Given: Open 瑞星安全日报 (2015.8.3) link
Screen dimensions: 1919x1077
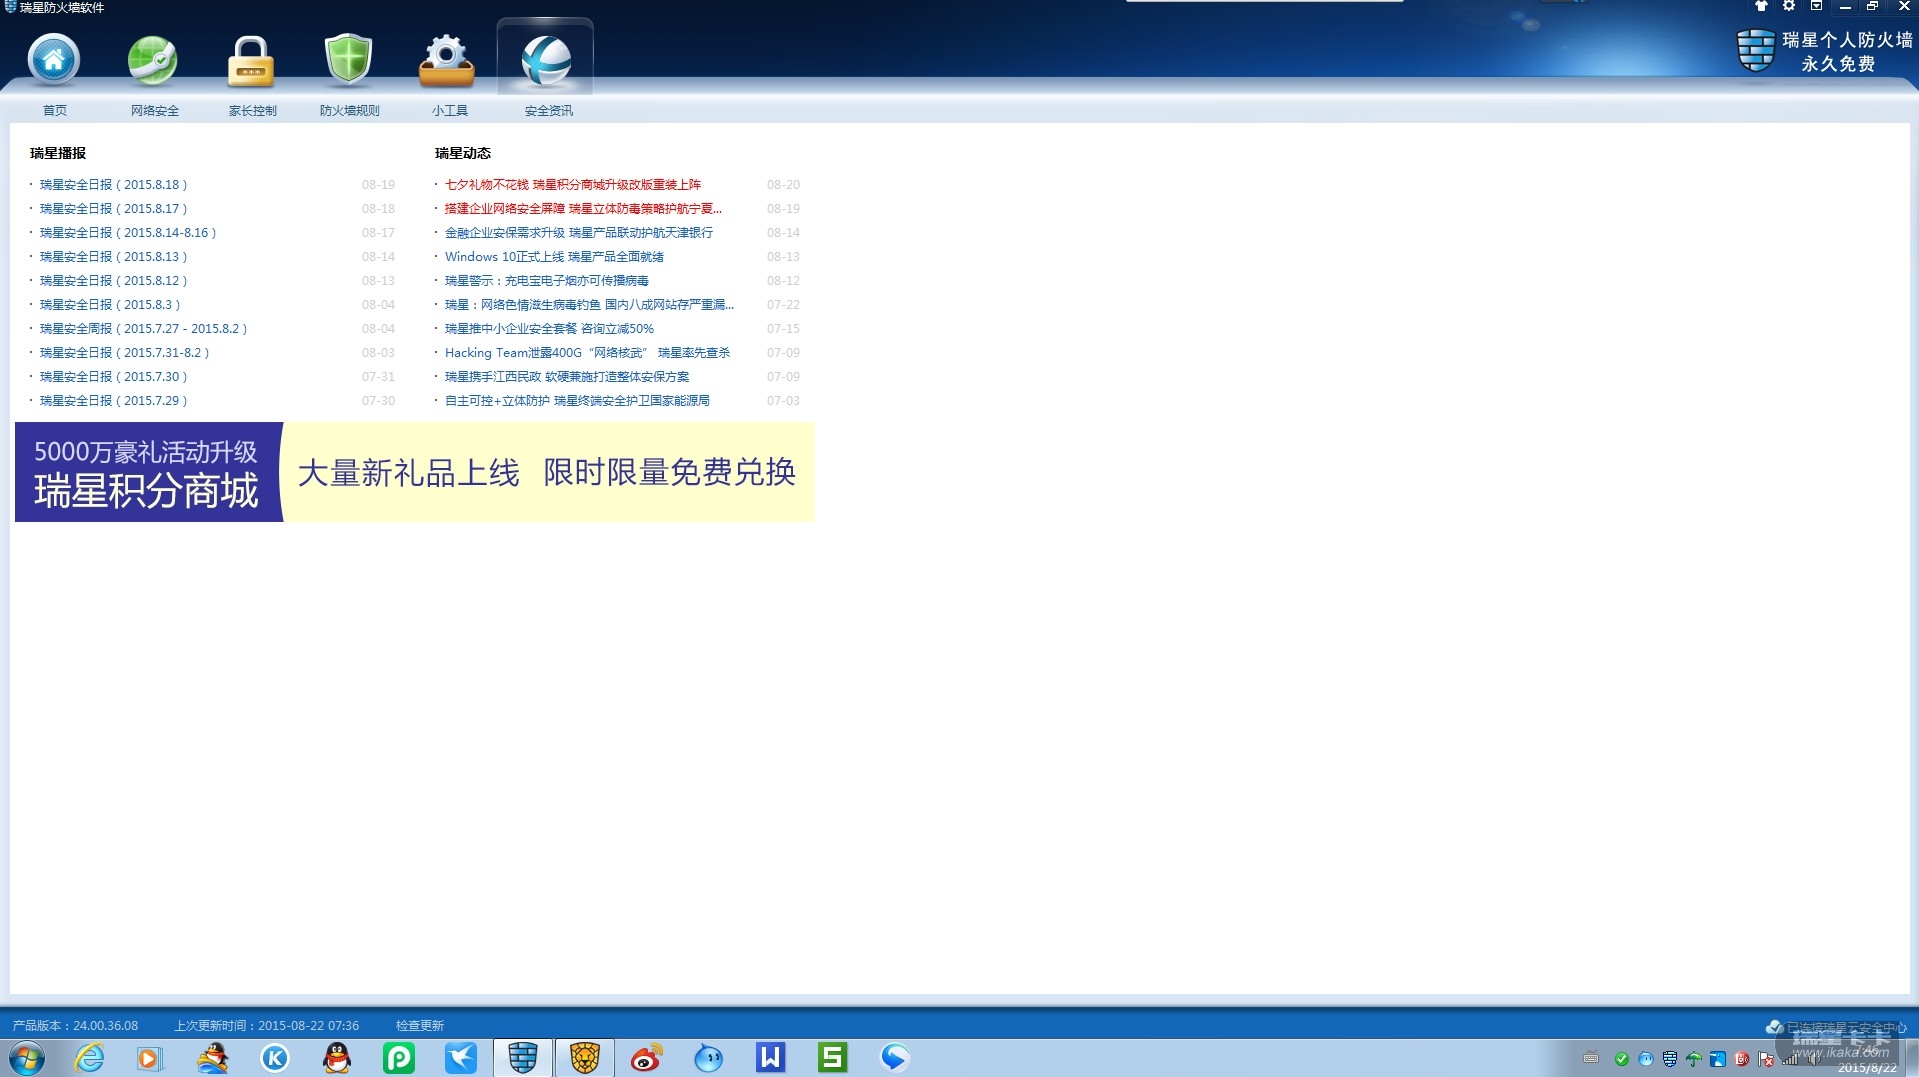Looking at the screenshot, I should point(110,305).
